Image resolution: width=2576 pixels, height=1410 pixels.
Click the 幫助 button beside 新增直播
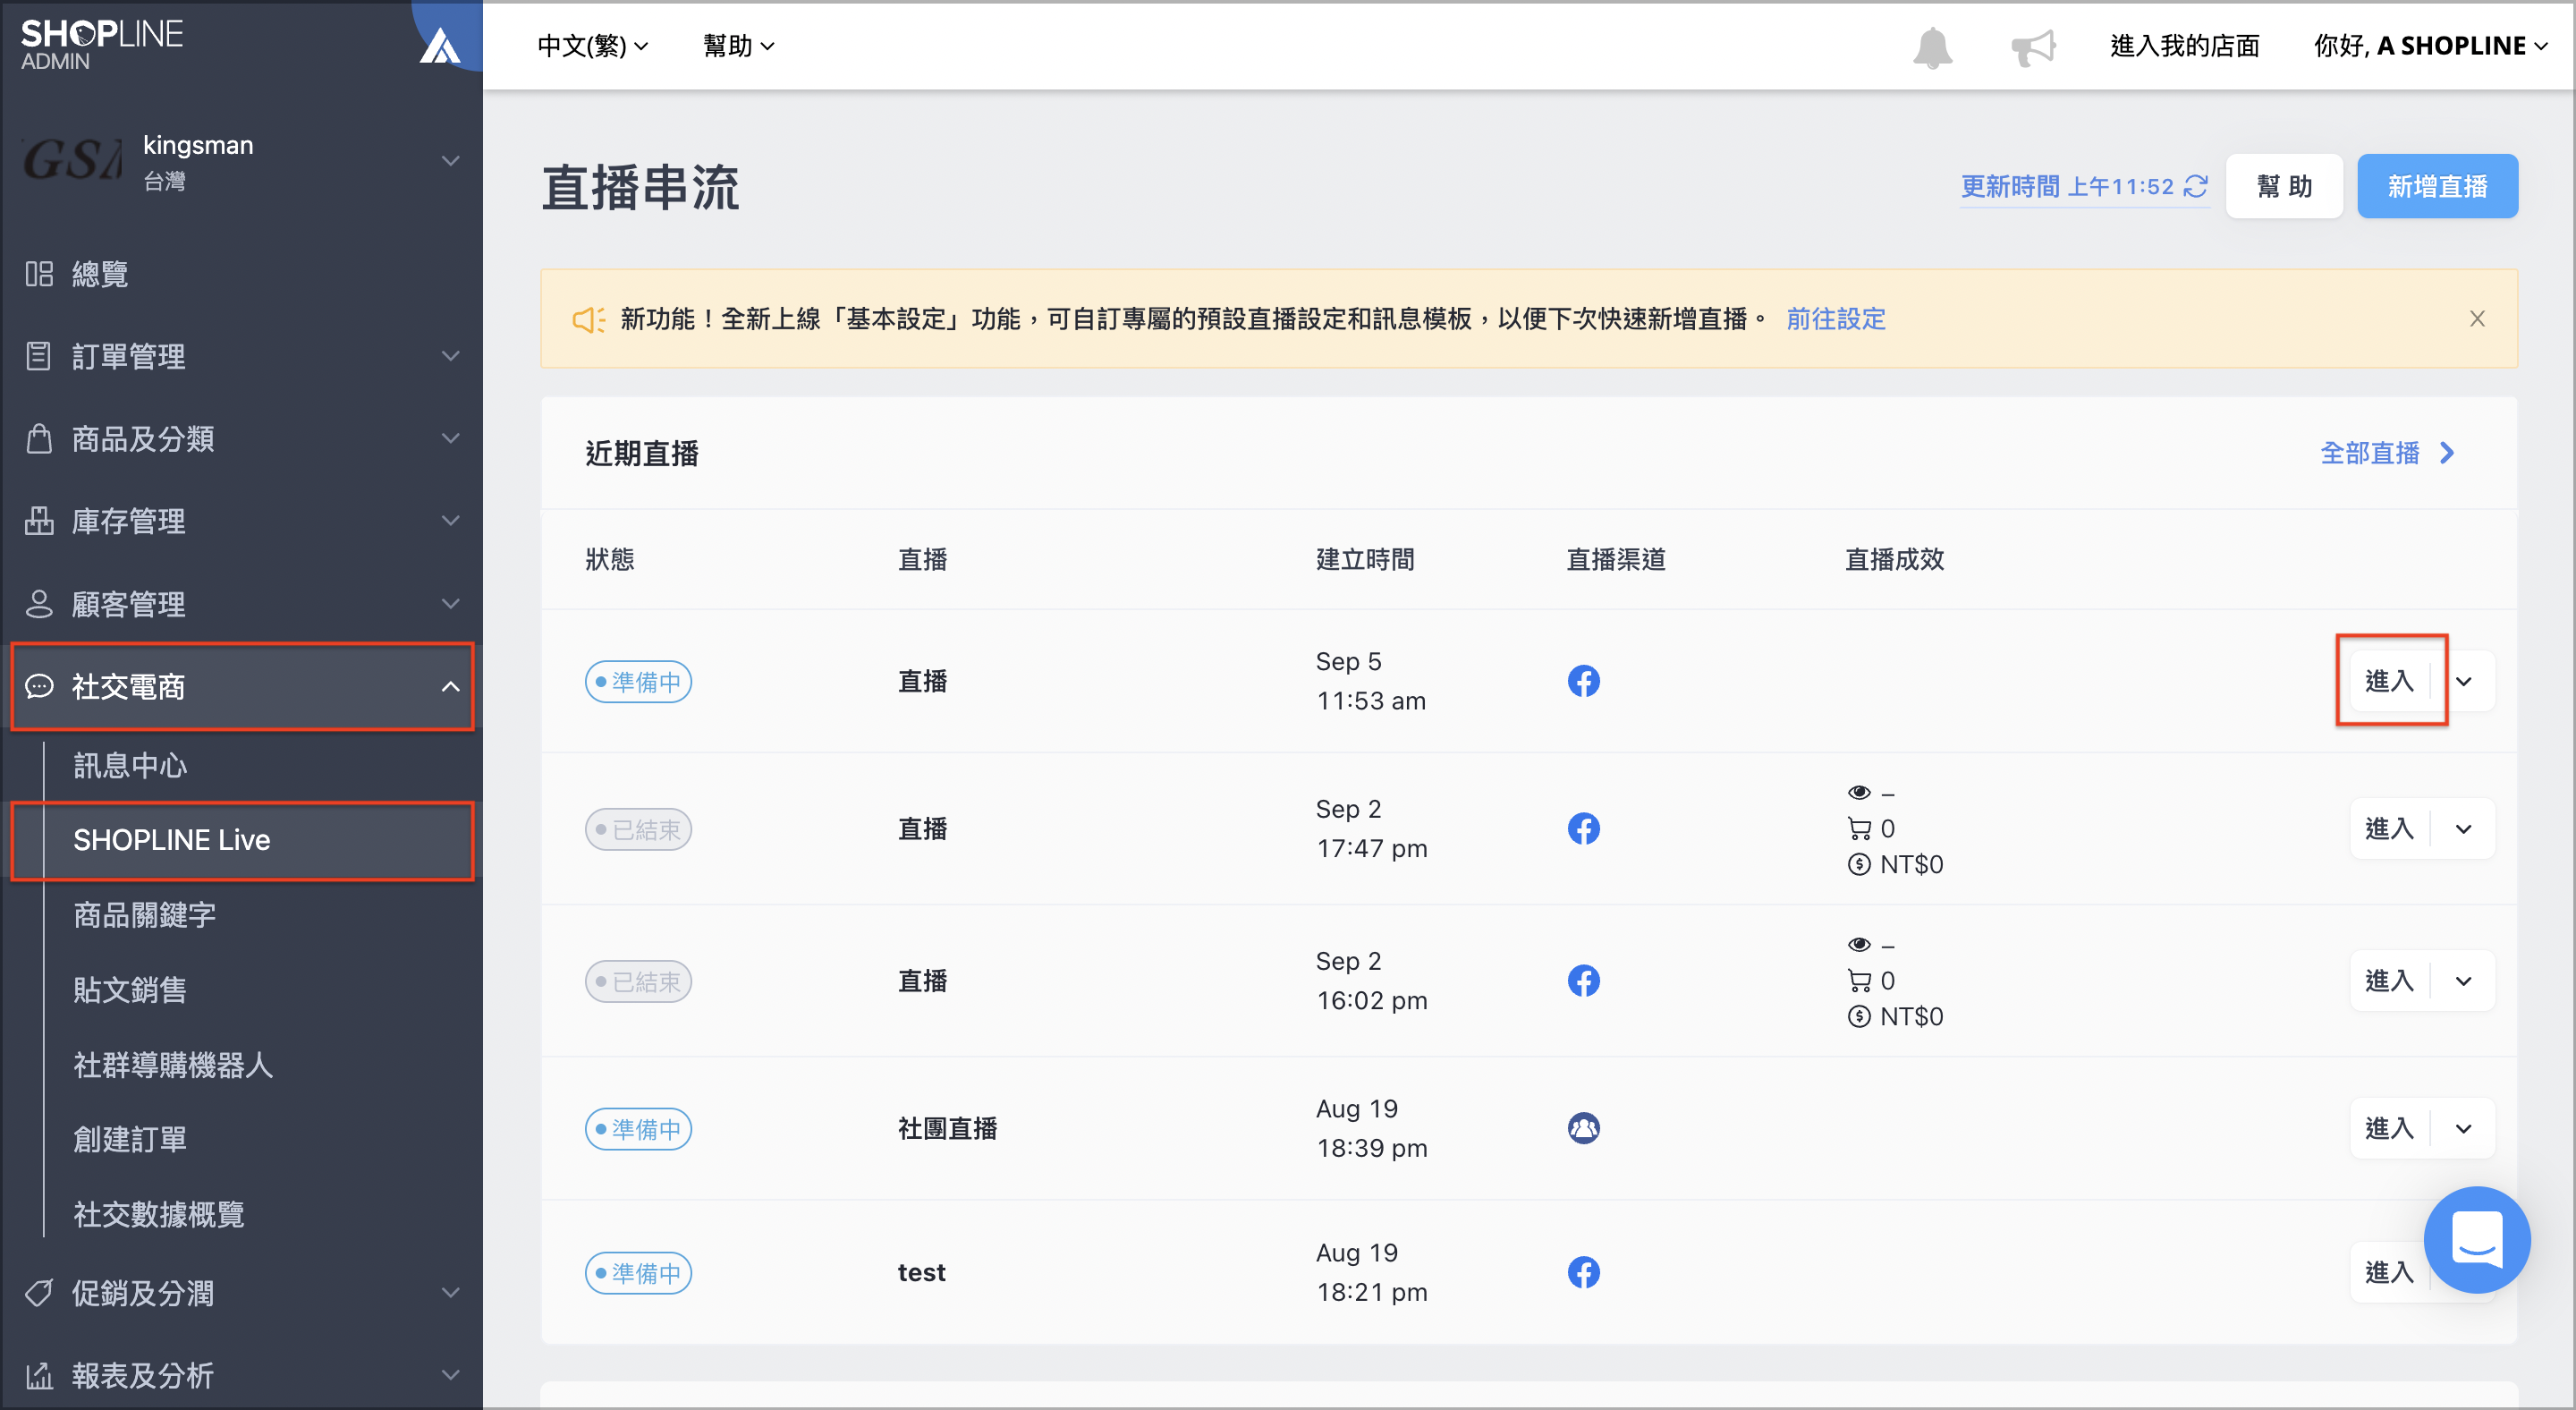2284,186
